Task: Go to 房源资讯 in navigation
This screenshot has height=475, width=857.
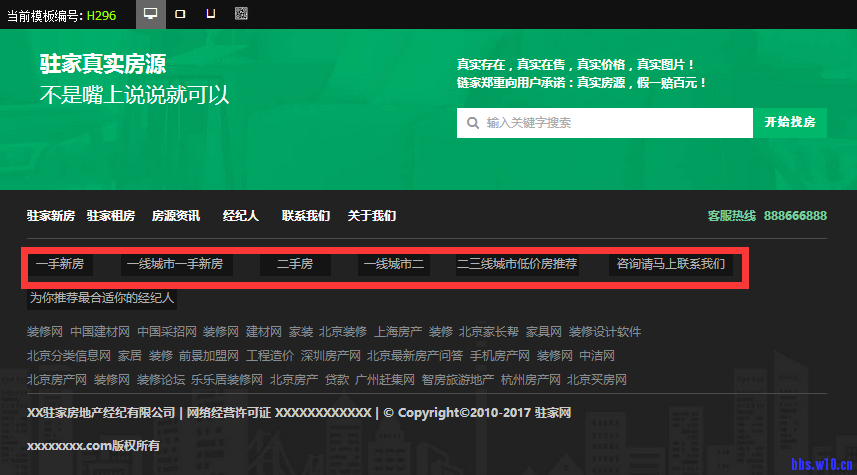Action: [x=176, y=216]
